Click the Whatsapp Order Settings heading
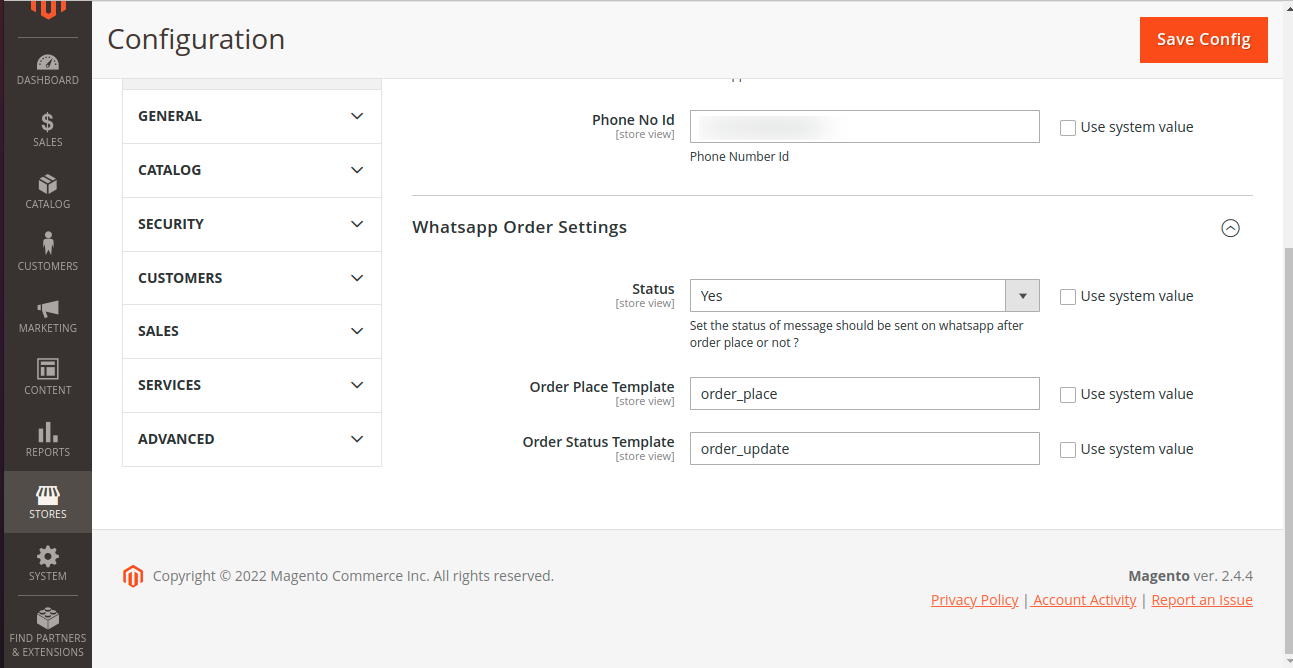The height and width of the screenshot is (668, 1293). click(x=520, y=227)
